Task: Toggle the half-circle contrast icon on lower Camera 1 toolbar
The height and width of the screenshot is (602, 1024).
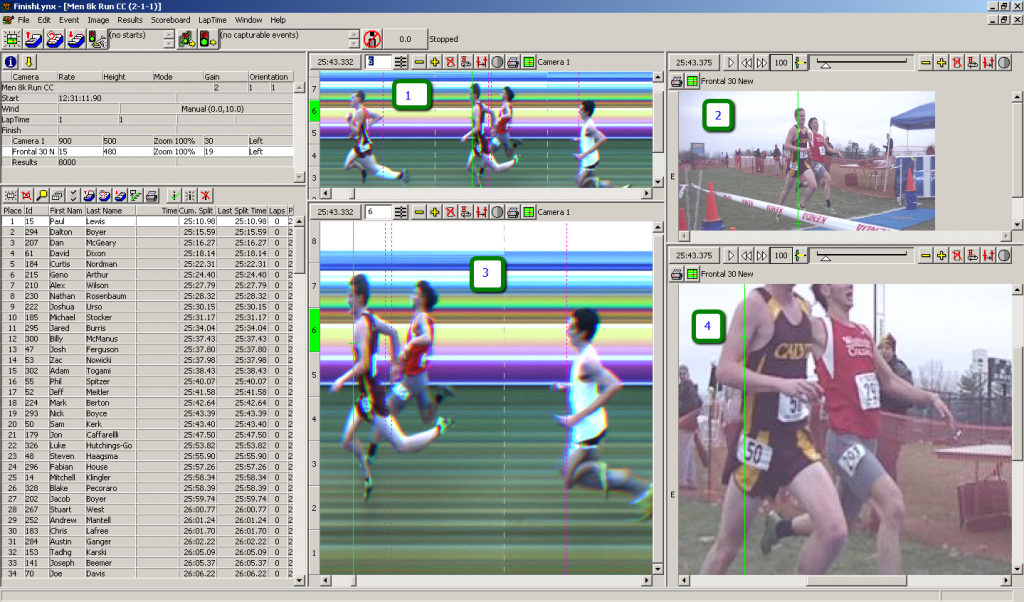Action: coord(497,212)
